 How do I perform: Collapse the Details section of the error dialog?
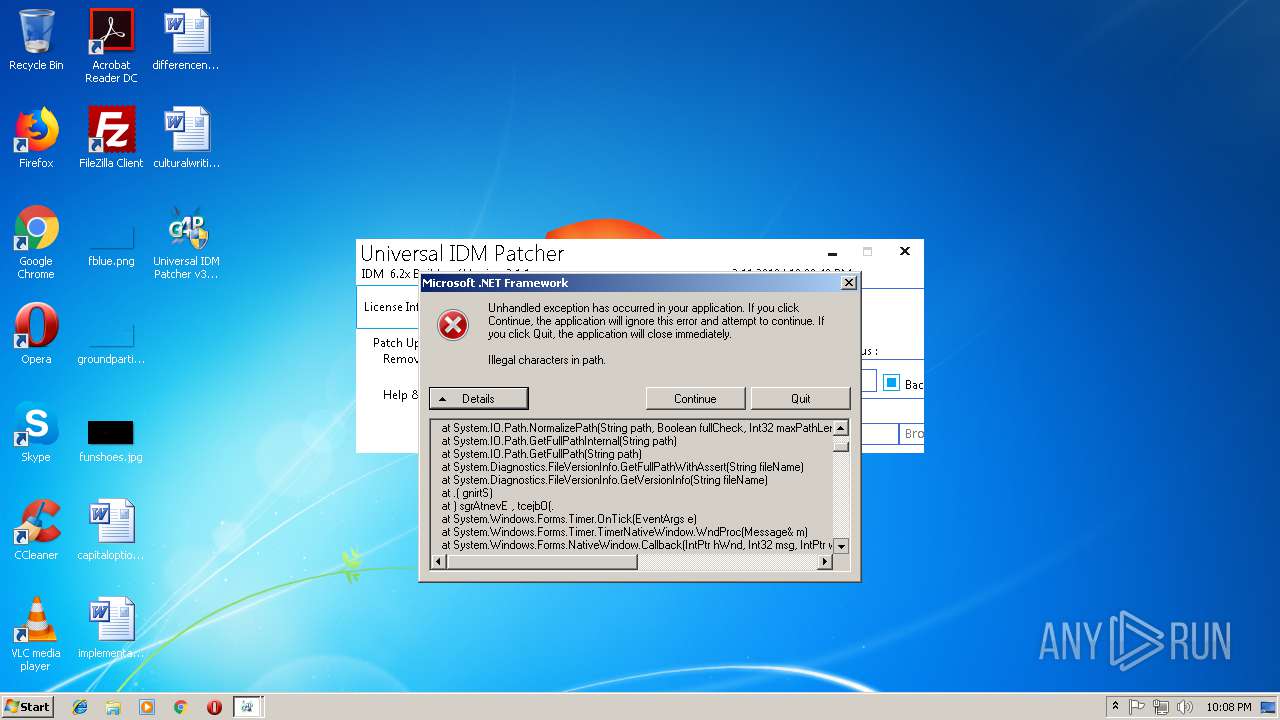[x=478, y=398]
